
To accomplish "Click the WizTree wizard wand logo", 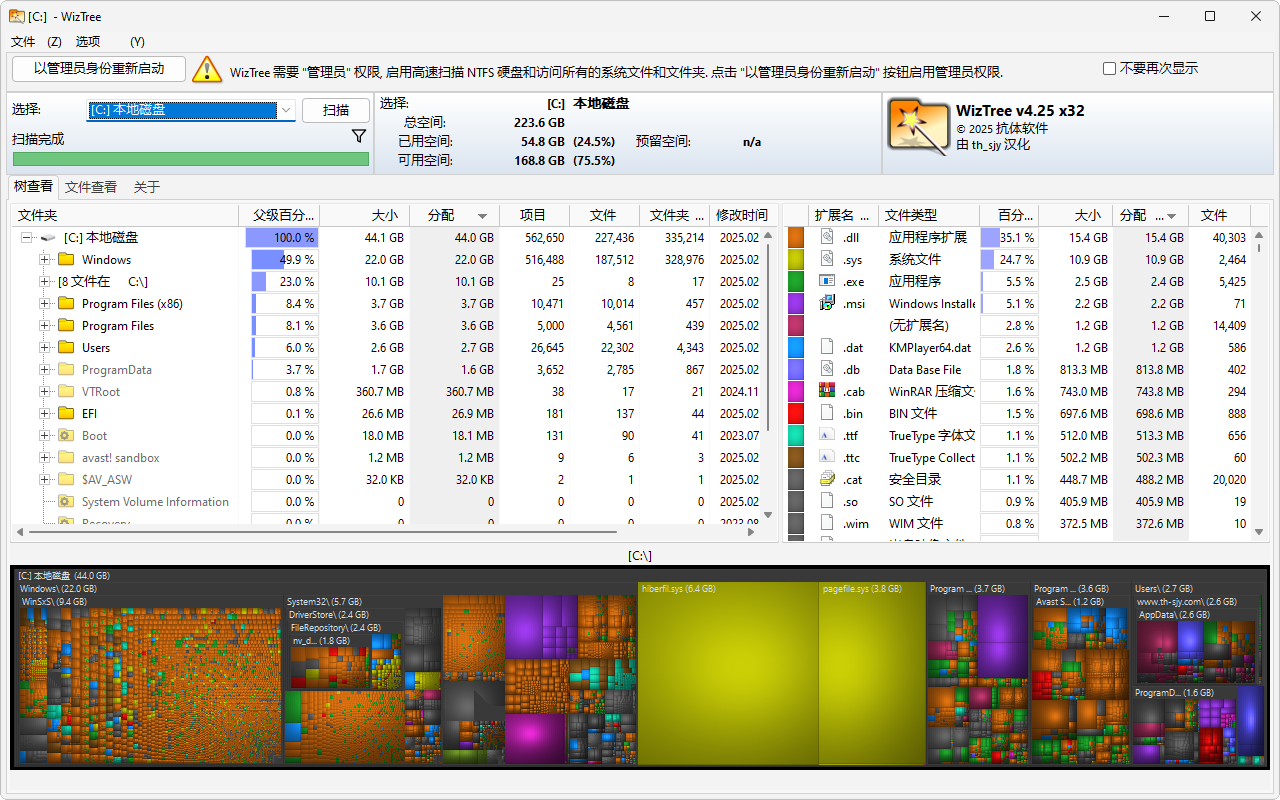I will pos(917,126).
